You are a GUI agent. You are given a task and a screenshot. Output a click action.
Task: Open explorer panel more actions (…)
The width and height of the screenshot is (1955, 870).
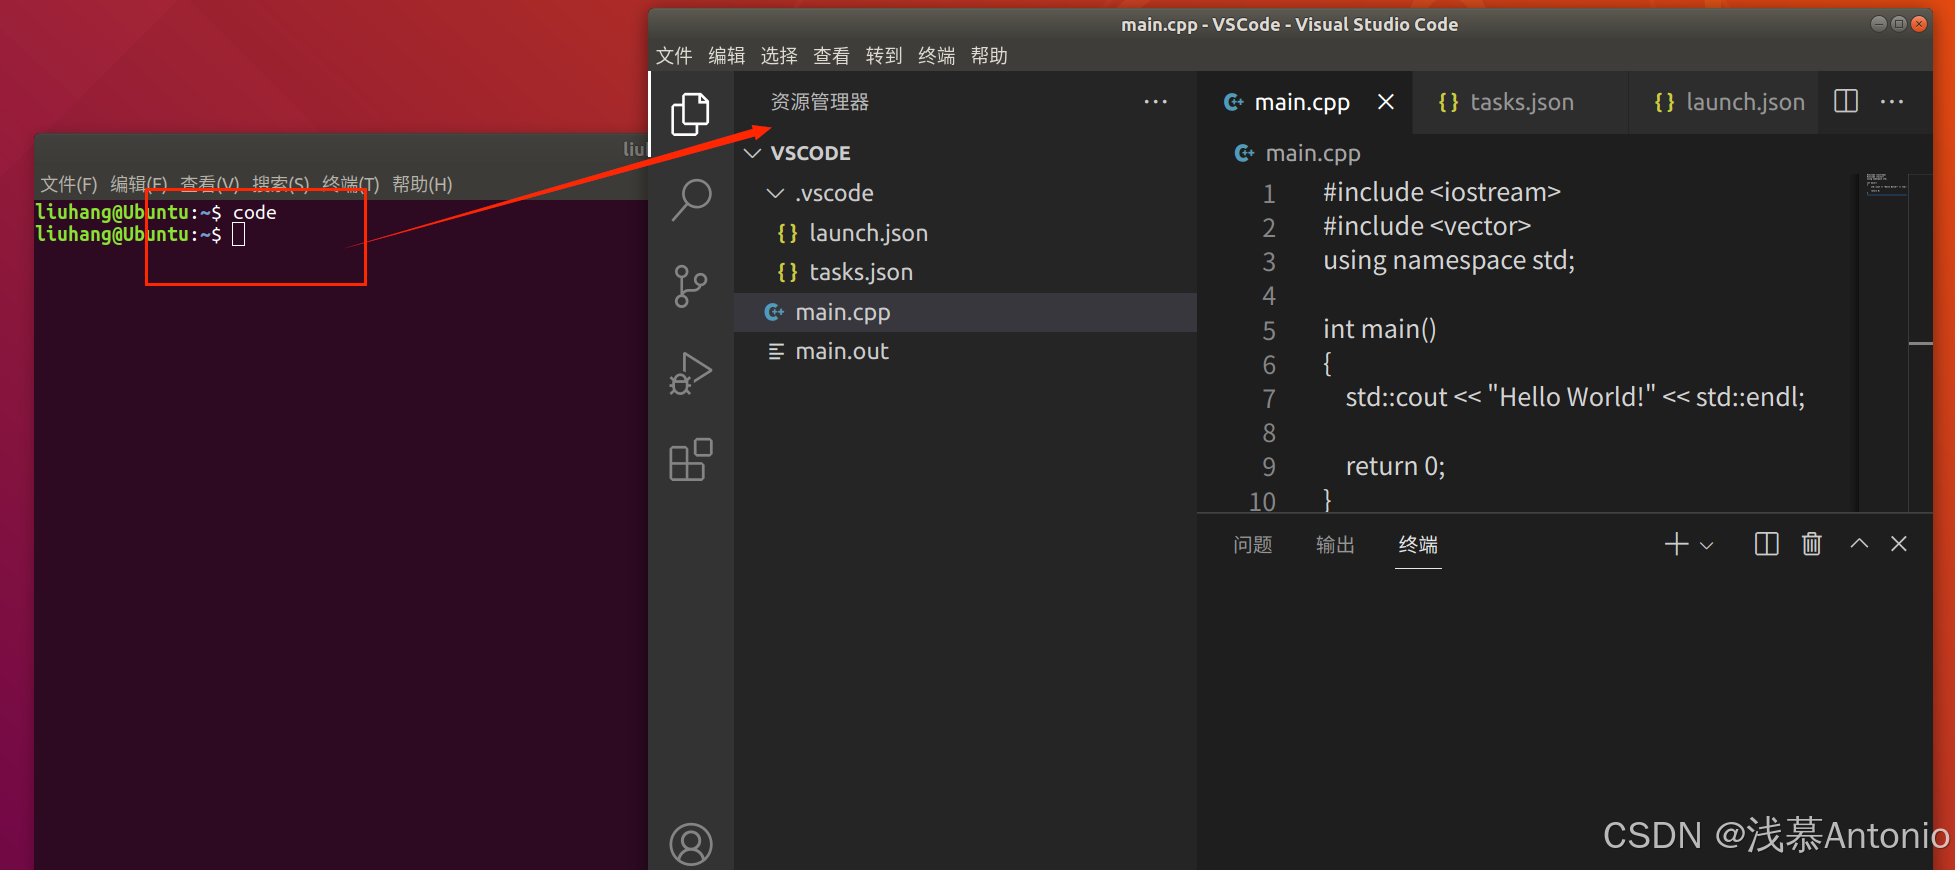(1155, 102)
